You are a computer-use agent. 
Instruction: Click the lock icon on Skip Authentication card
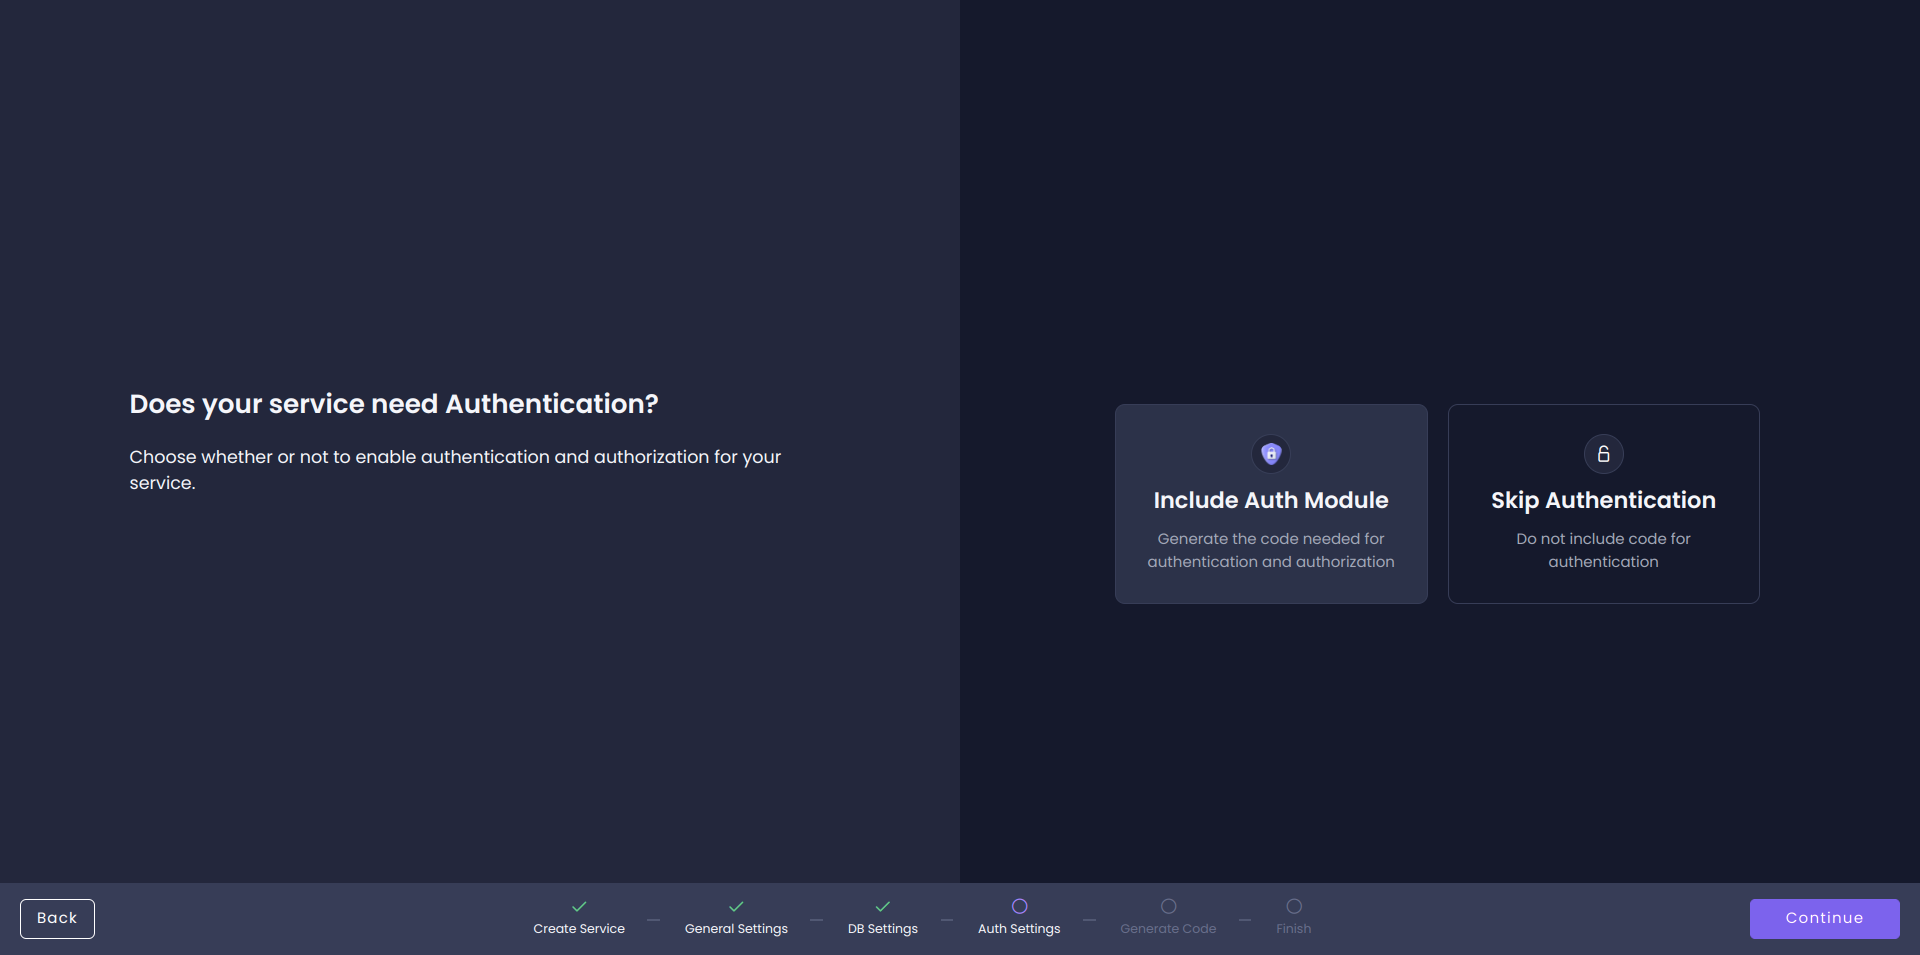pyautogui.click(x=1603, y=453)
